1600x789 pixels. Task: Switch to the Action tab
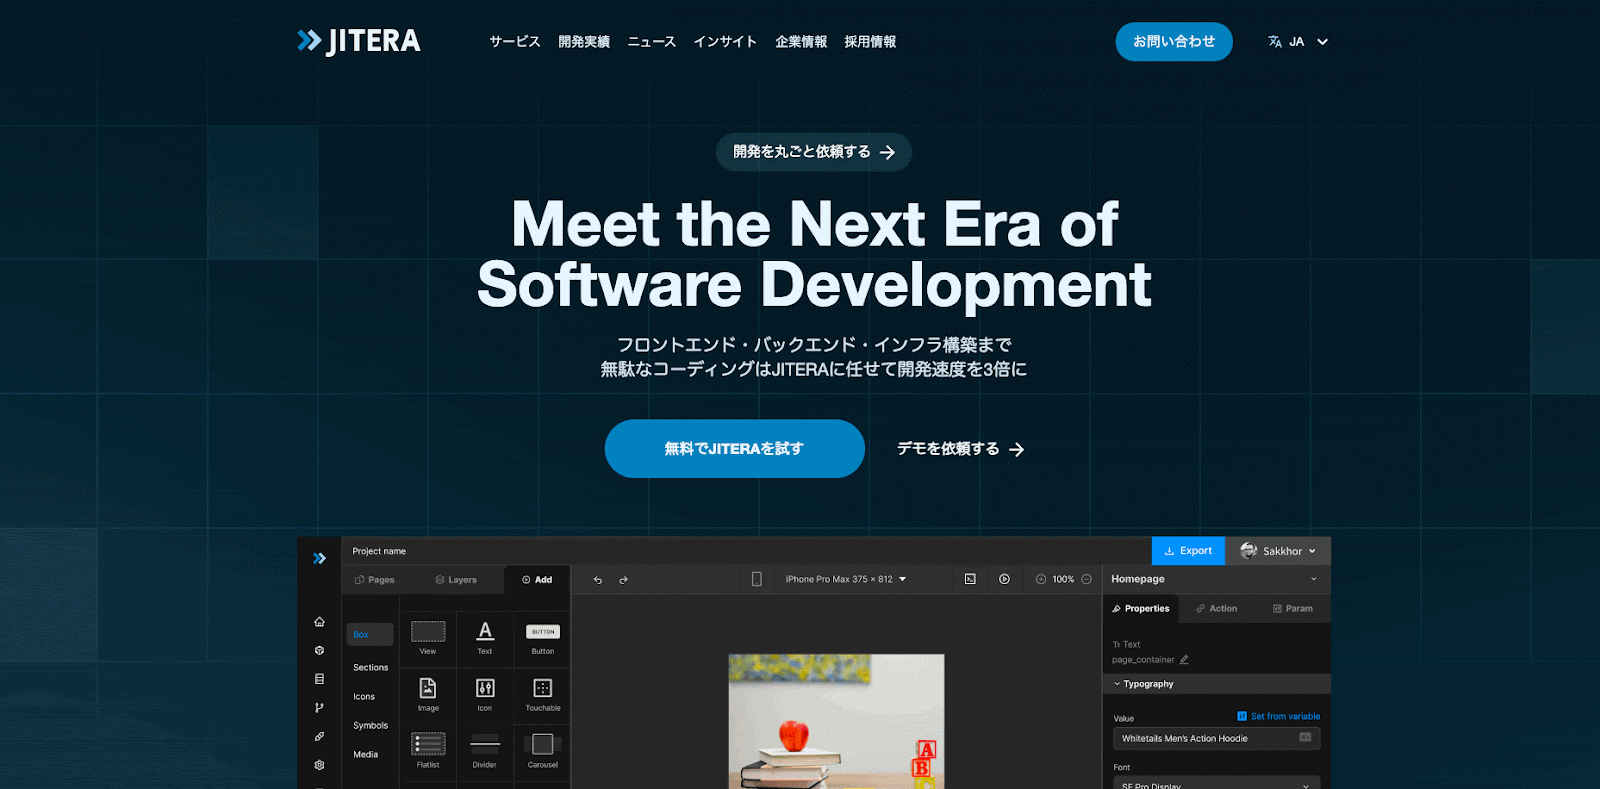tap(1216, 609)
